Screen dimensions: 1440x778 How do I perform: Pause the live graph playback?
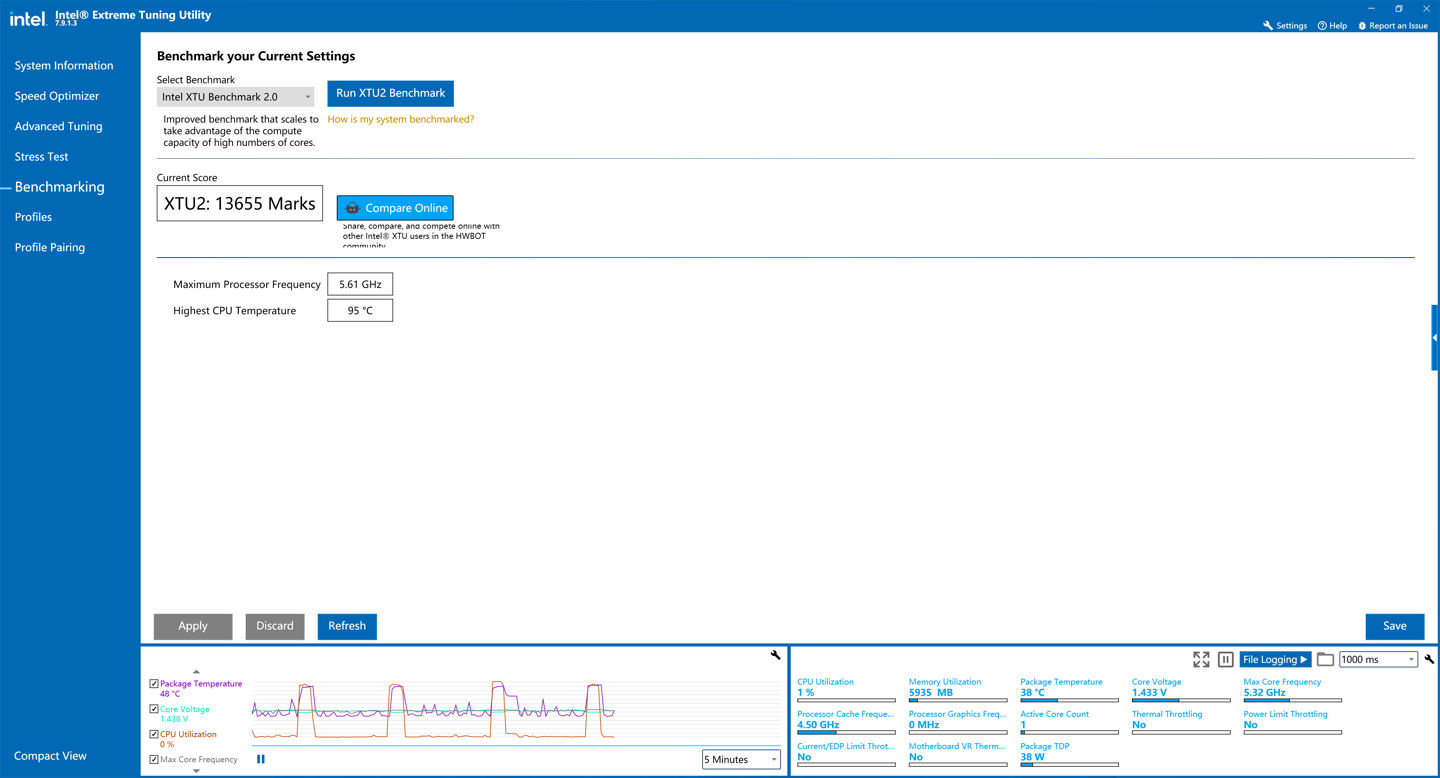[261, 759]
